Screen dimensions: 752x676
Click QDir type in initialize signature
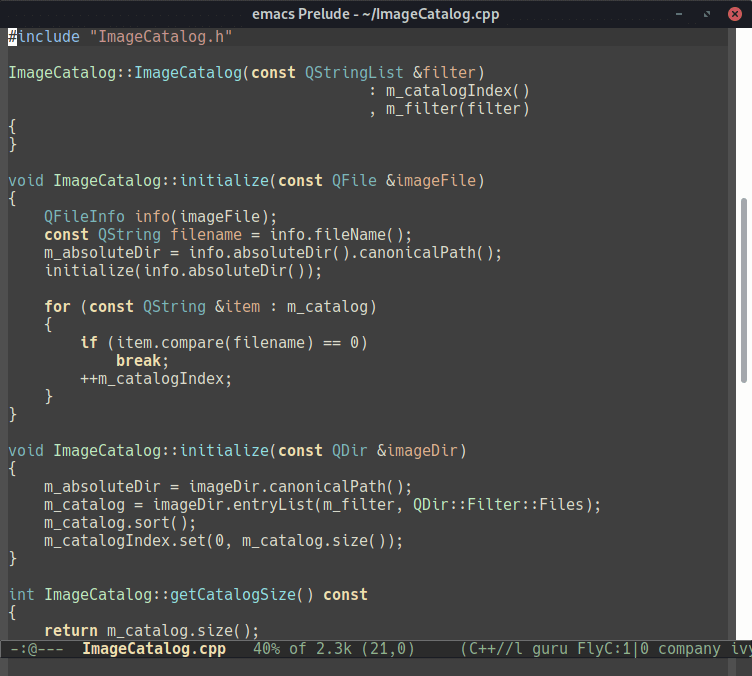click(349, 451)
